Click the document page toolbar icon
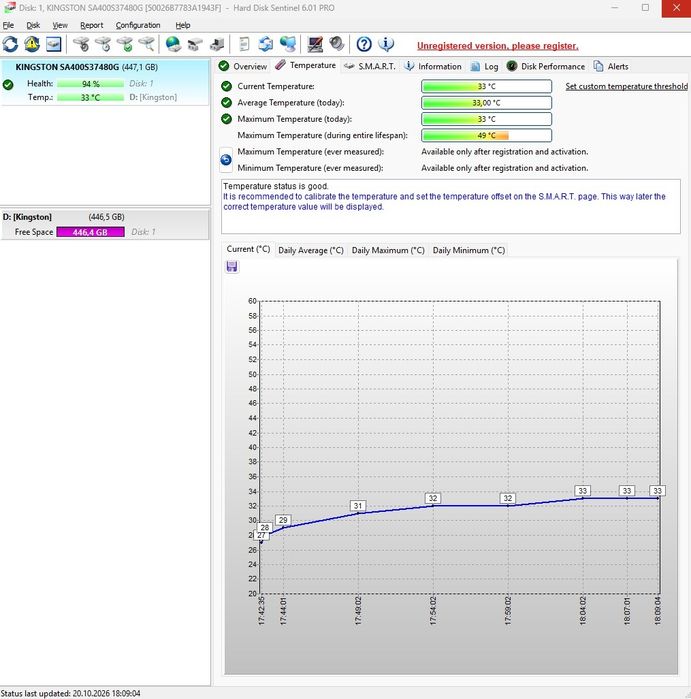 click(244, 44)
